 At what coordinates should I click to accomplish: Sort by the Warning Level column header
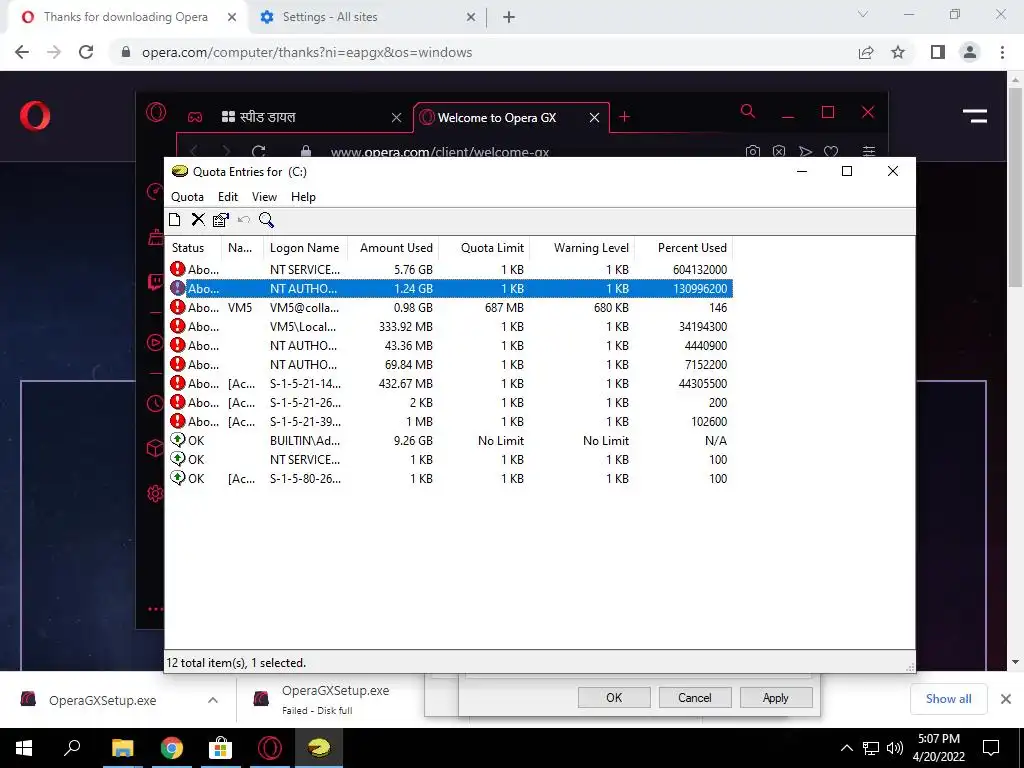click(582, 248)
